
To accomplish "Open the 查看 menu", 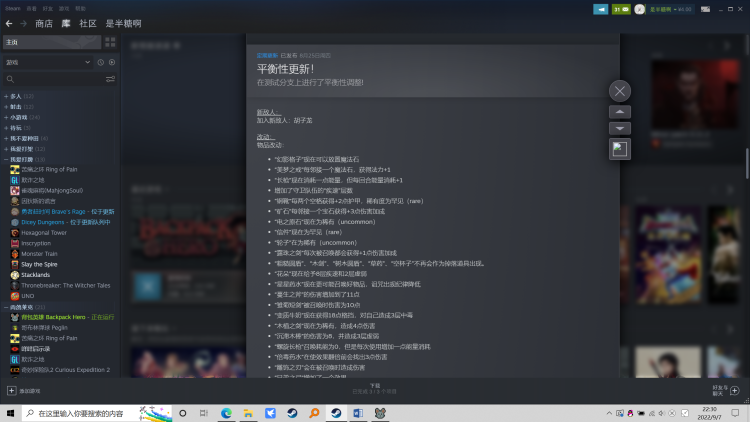I will click(32, 9).
